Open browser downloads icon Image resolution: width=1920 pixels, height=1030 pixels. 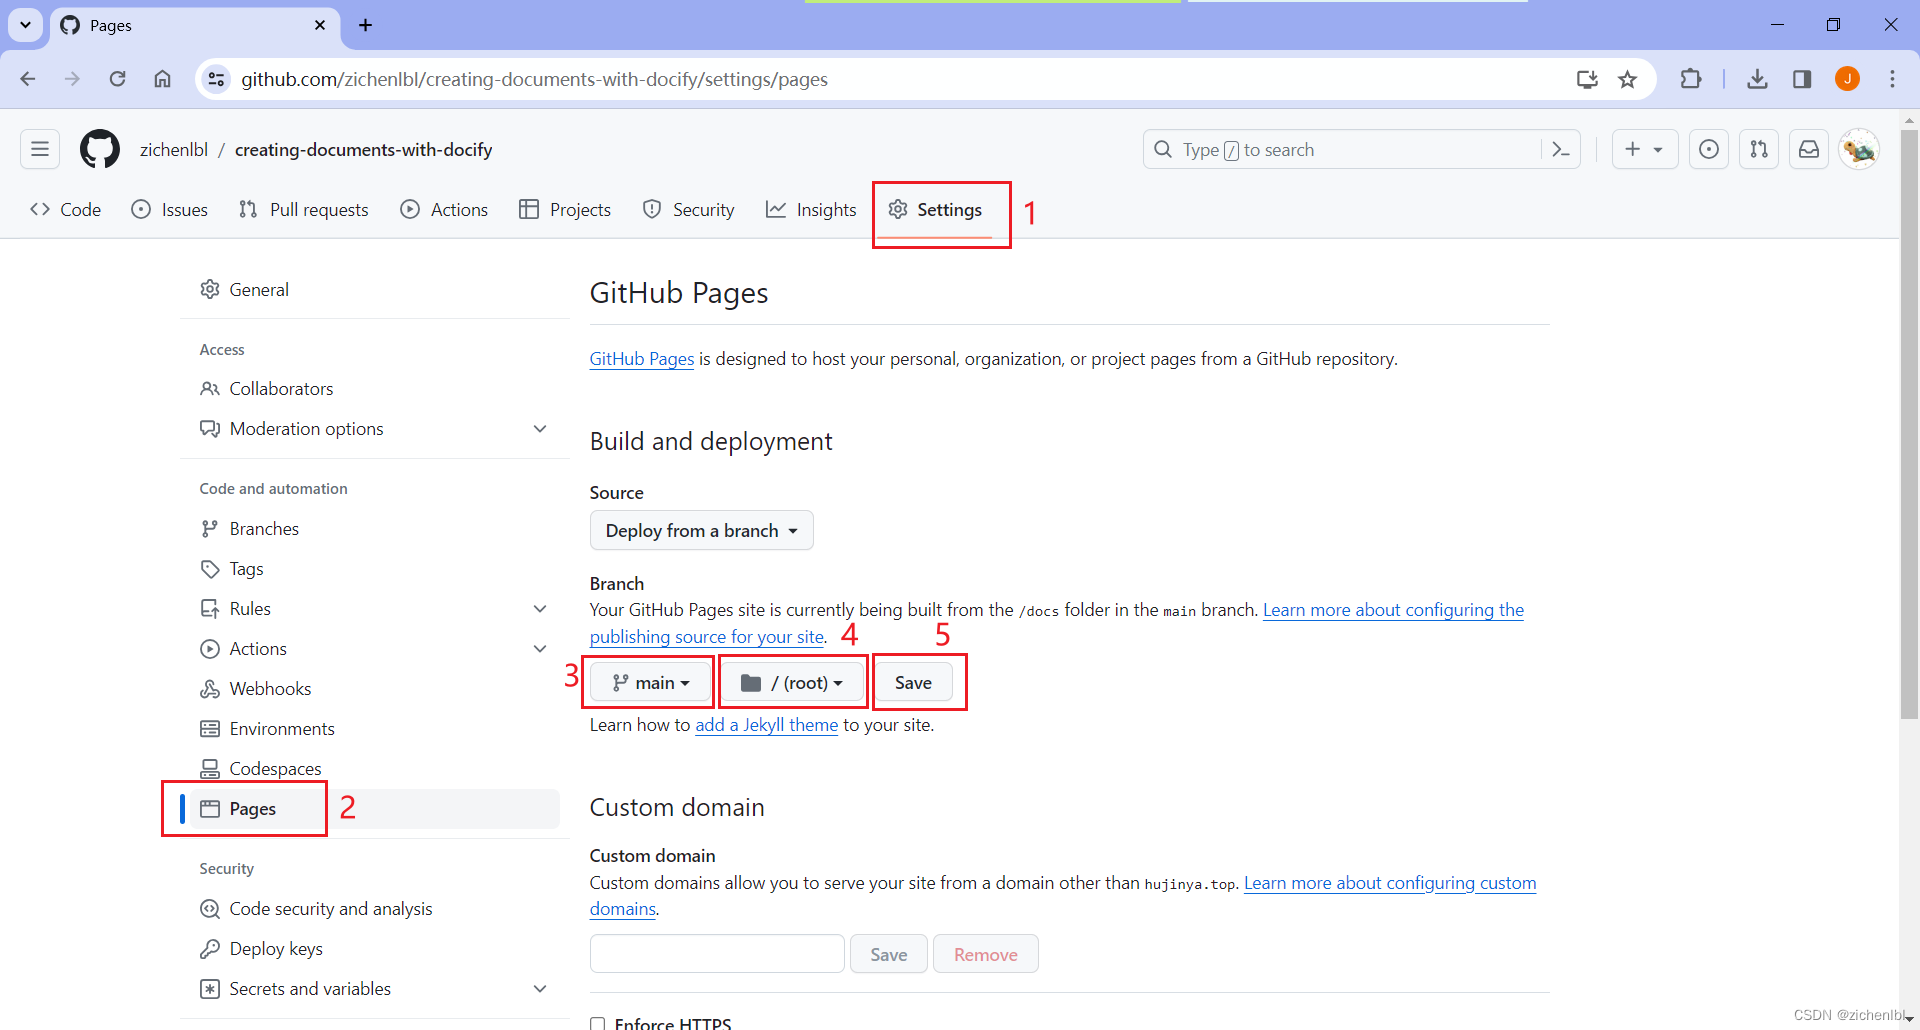[x=1757, y=79]
